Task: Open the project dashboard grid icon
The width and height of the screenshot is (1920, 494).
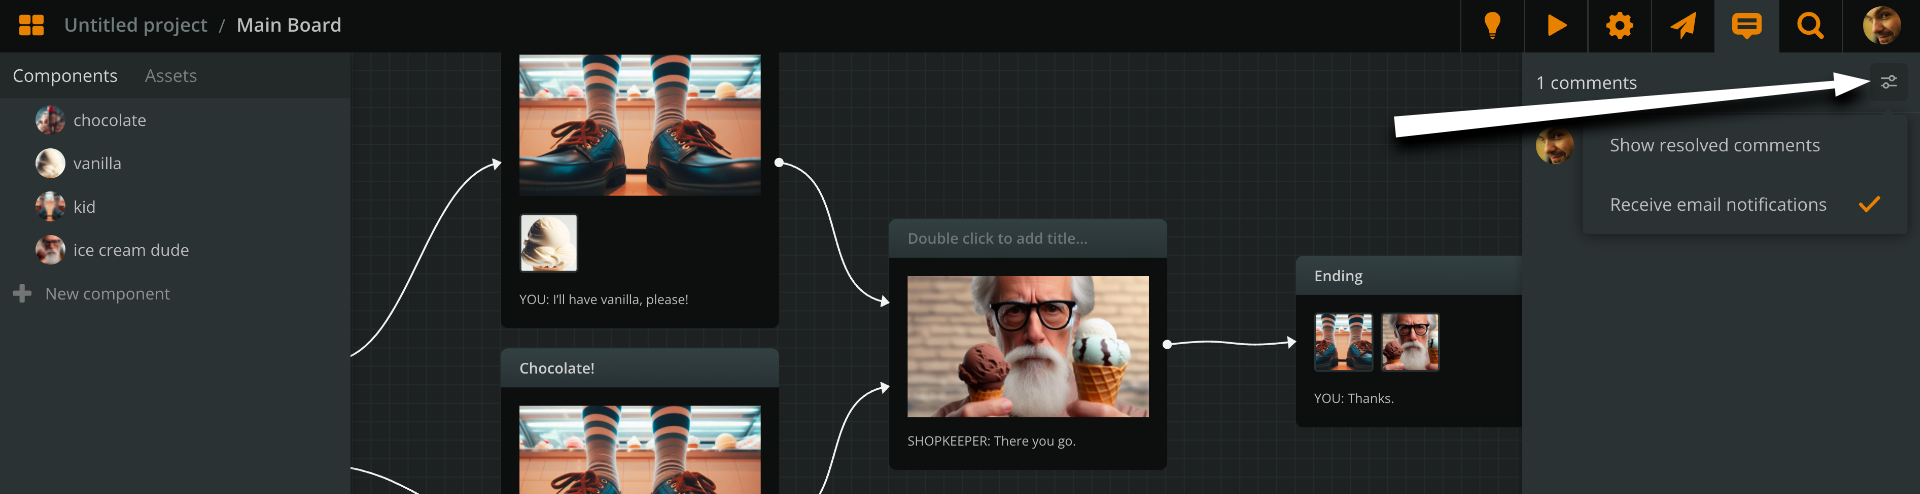Action: coord(31,25)
